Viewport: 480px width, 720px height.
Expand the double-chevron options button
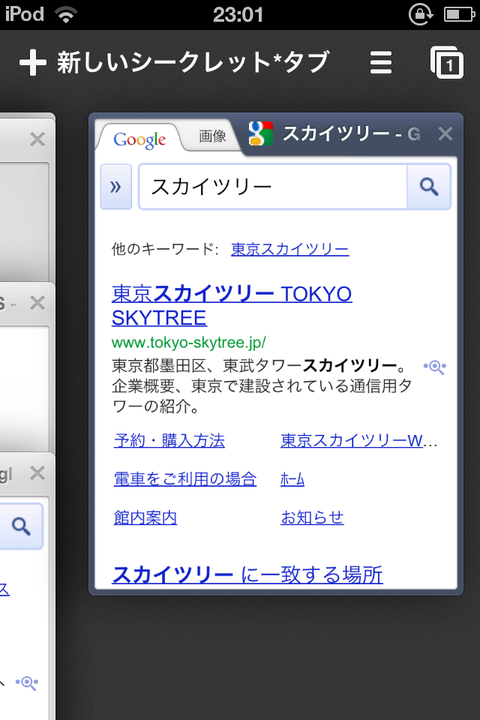116,186
